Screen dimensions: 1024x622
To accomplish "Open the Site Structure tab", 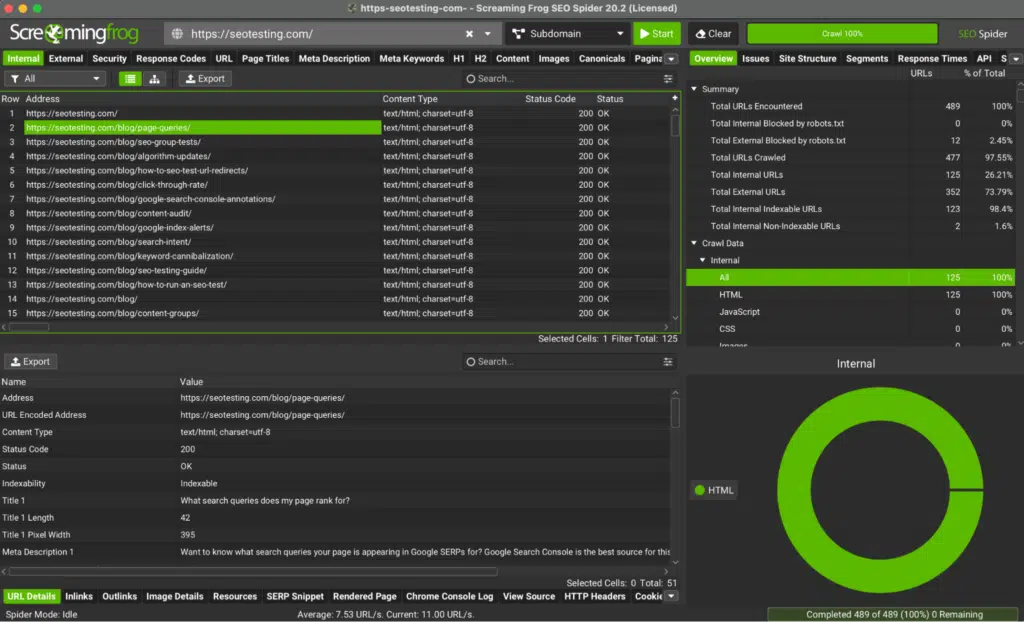I will [x=807, y=58].
